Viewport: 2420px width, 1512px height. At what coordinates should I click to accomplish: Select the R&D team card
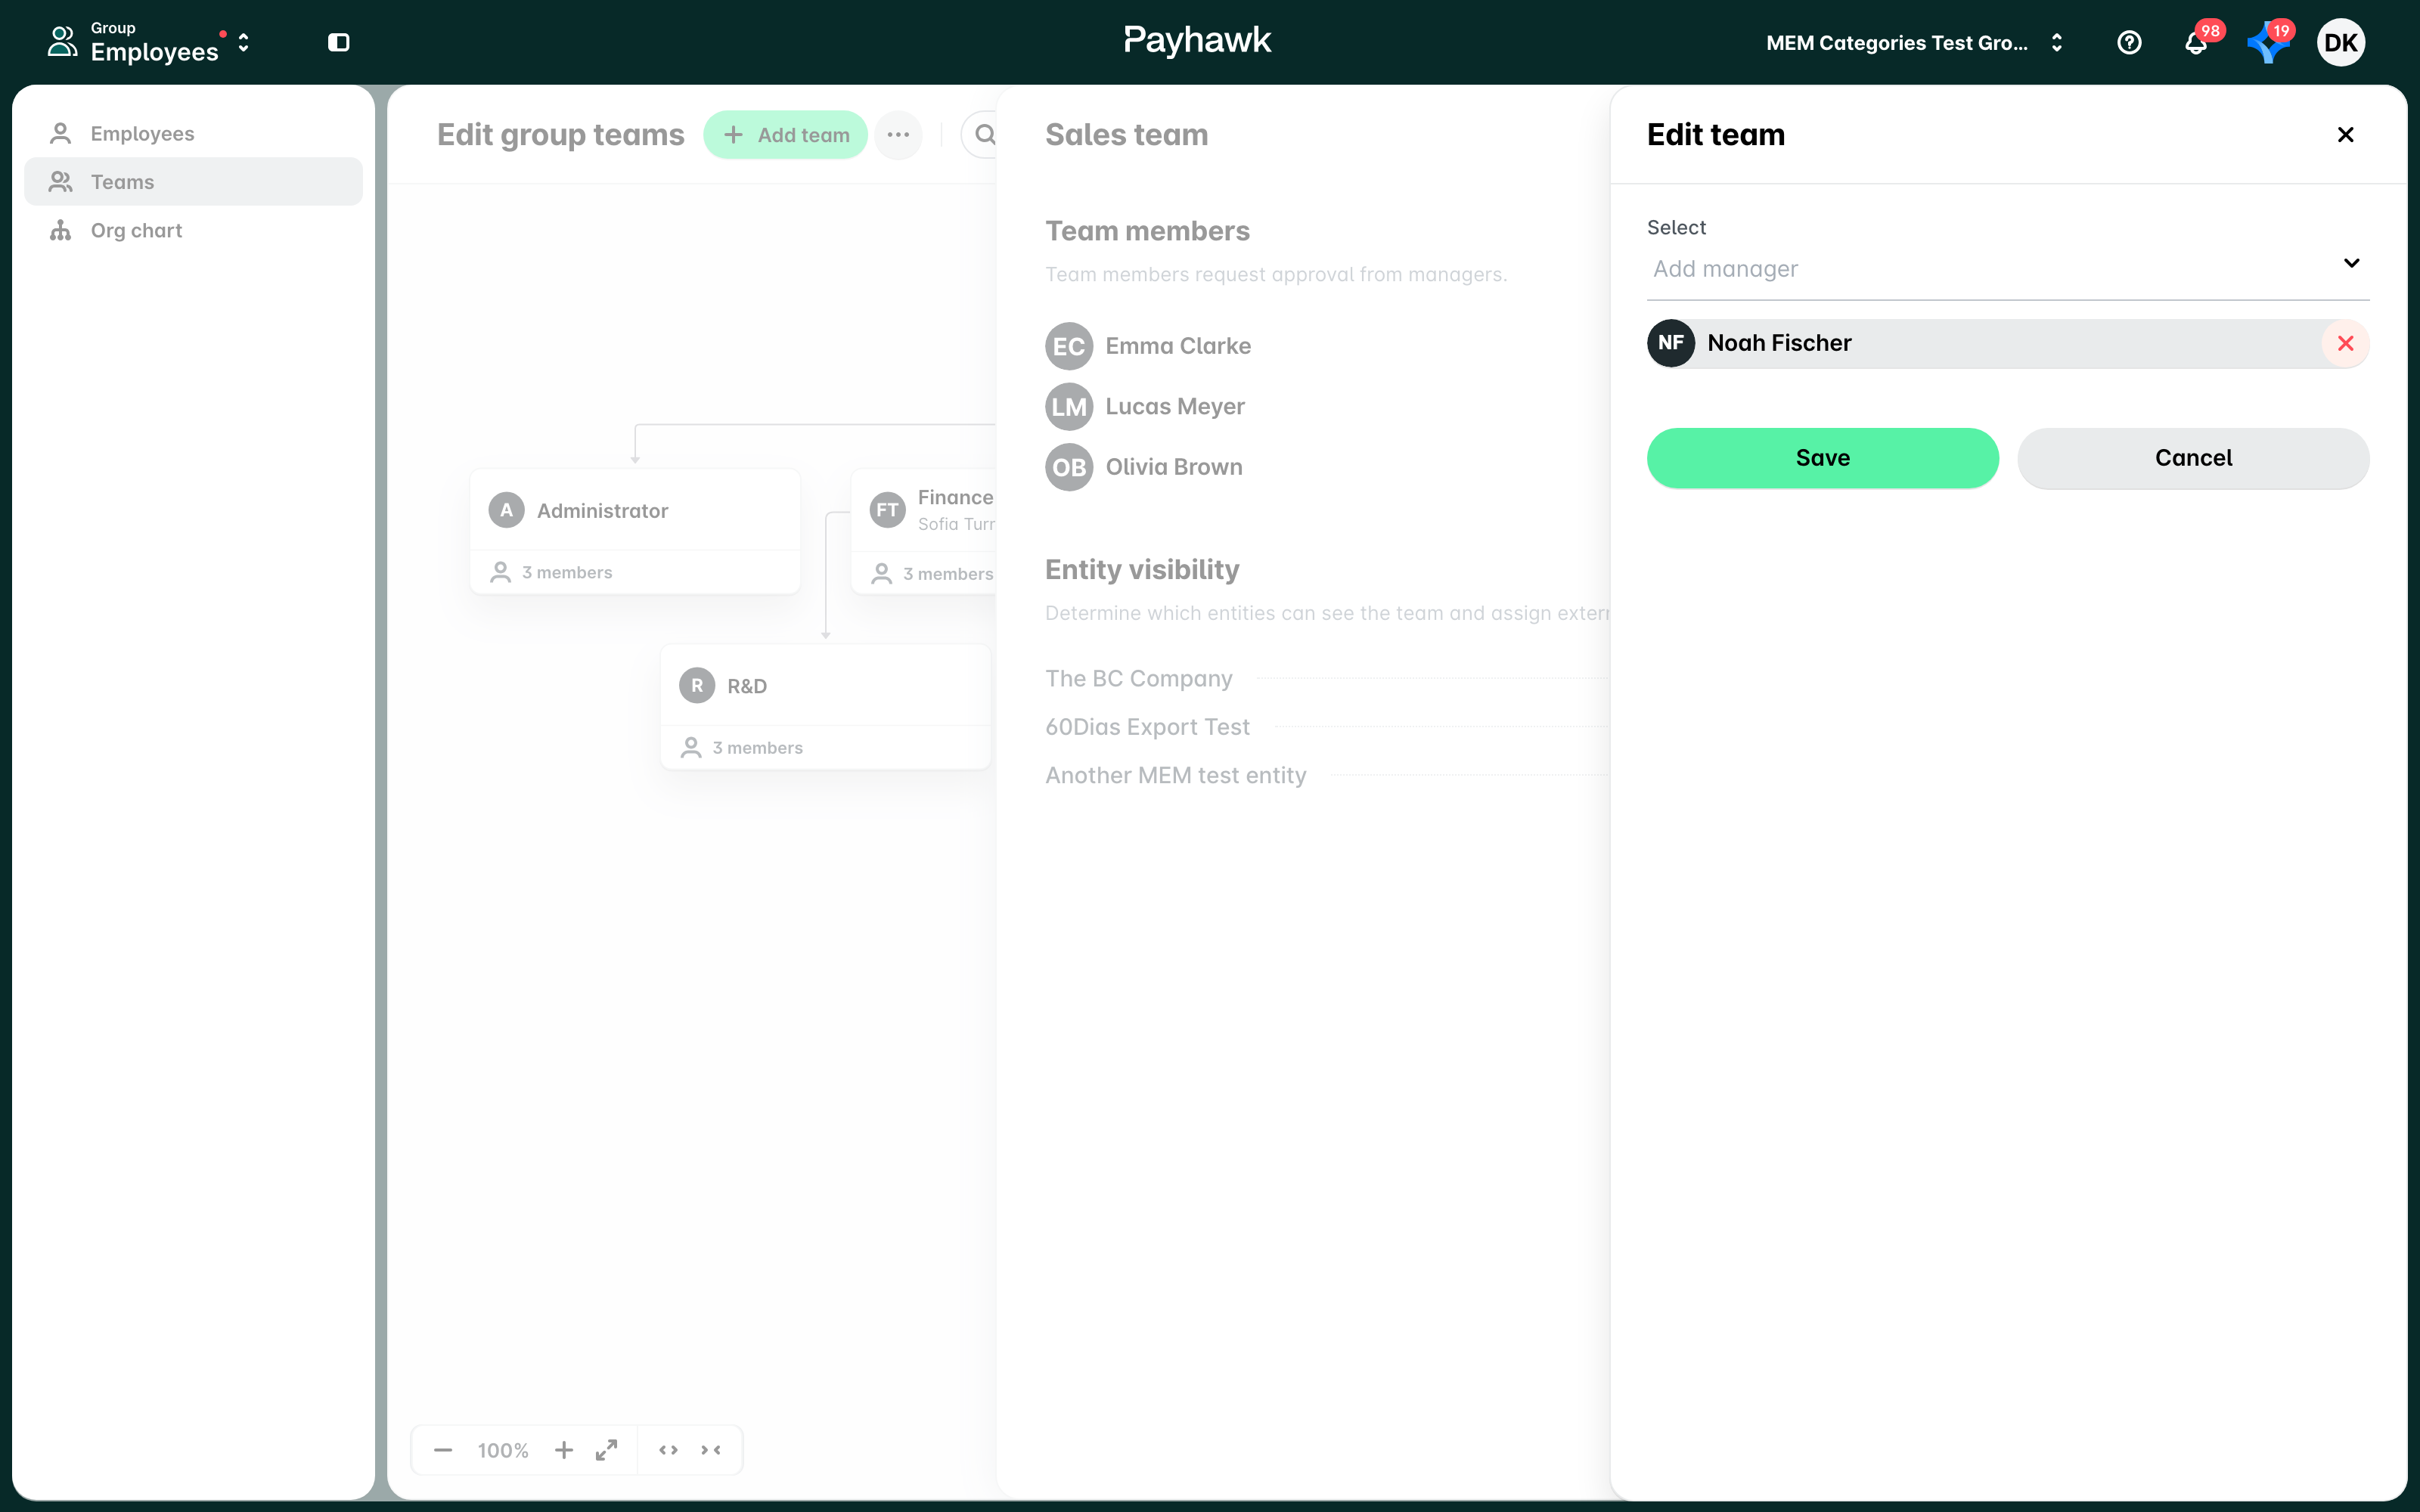(x=825, y=706)
